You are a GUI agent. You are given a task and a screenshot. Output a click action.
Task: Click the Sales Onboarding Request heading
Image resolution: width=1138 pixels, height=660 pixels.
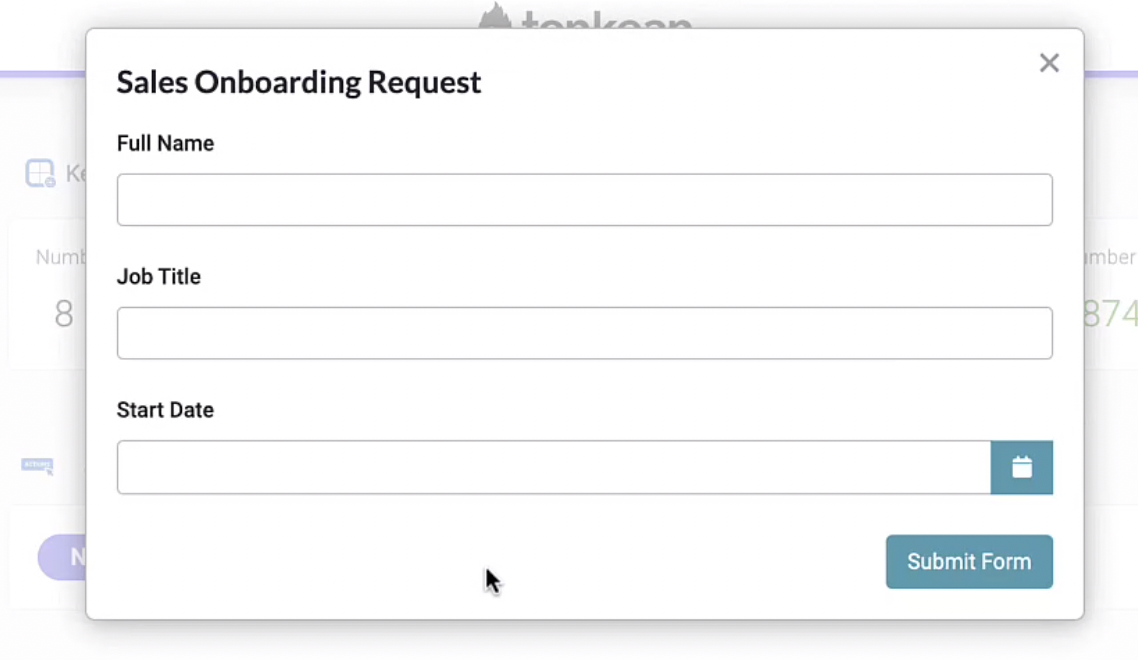click(298, 82)
